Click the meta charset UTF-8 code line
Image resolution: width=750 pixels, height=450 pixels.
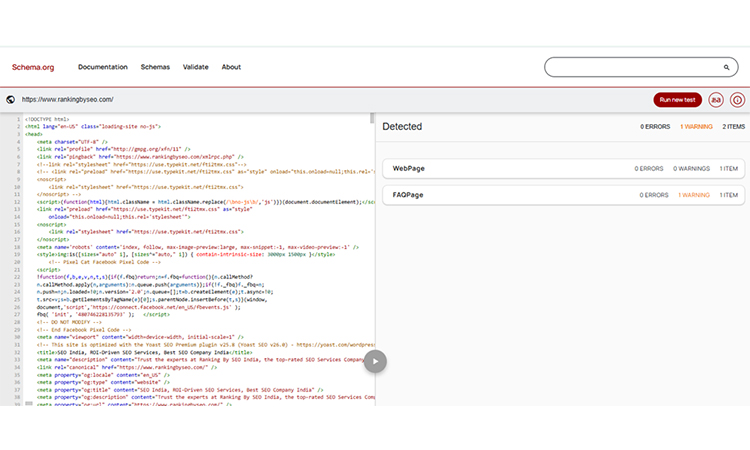[x=72, y=142]
